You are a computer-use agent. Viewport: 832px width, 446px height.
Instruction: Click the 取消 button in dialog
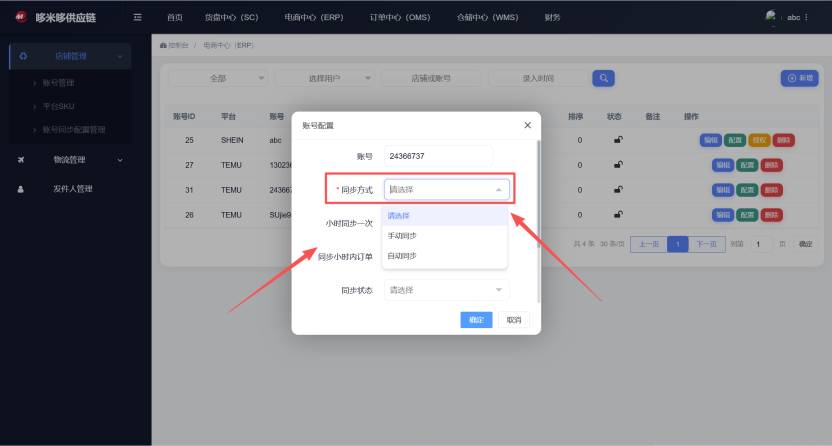point(514,320)
